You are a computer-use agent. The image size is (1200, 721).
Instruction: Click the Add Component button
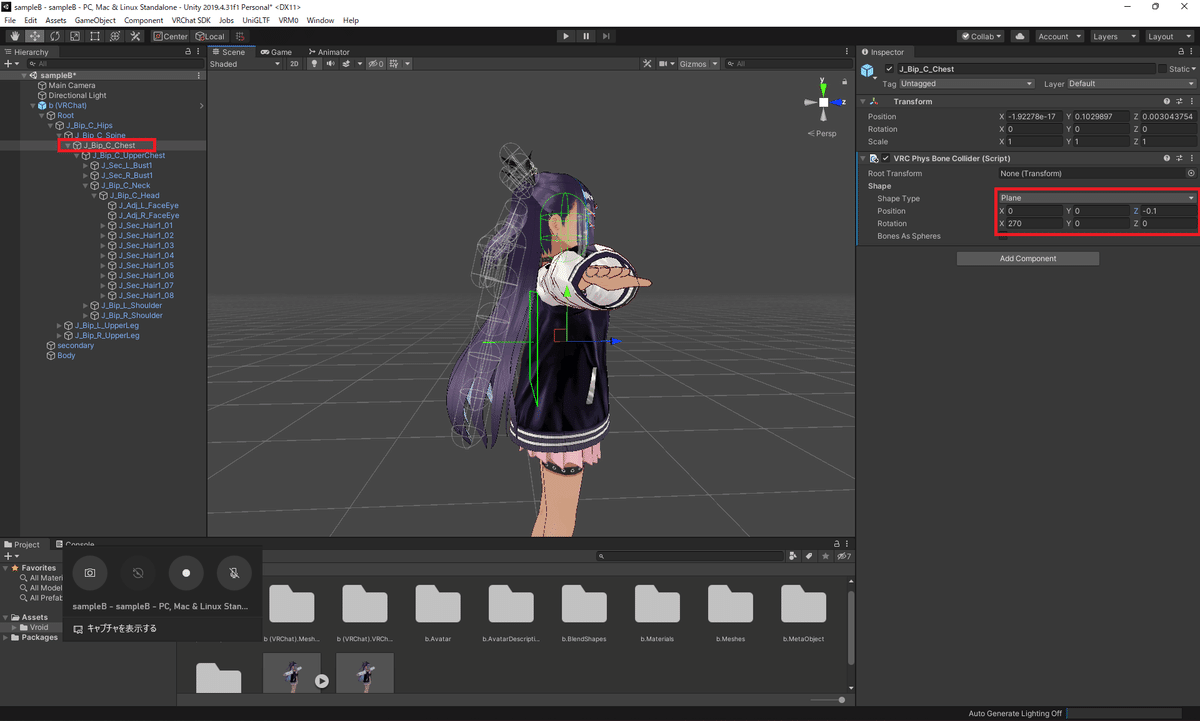coord(1028,258)
